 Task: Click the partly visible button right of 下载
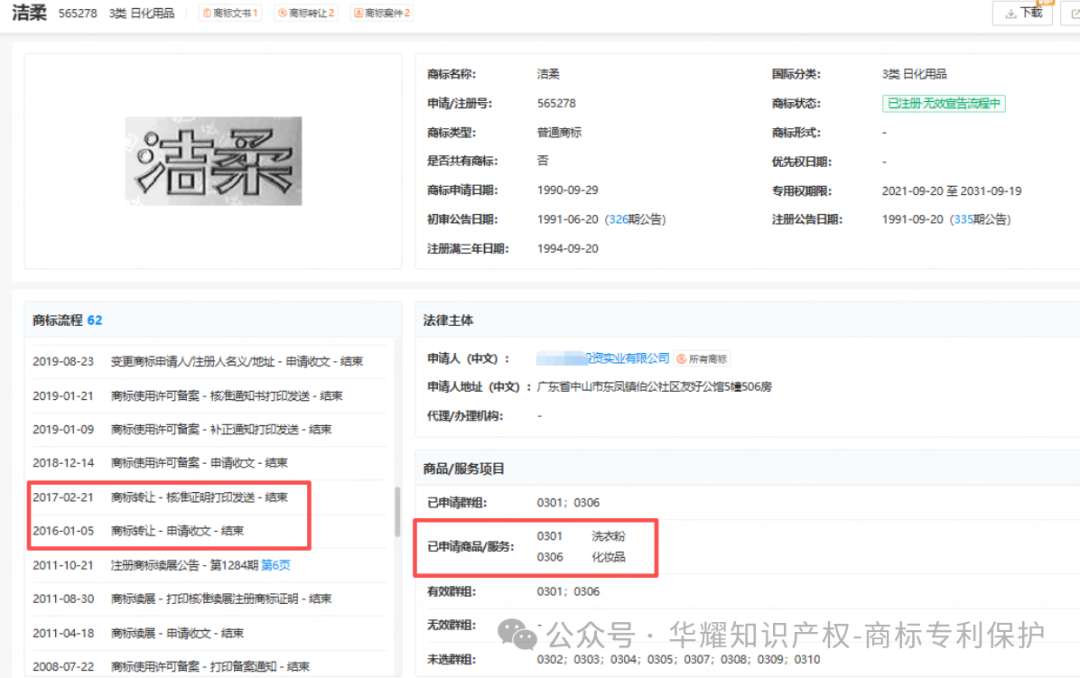click(1072, 13)
